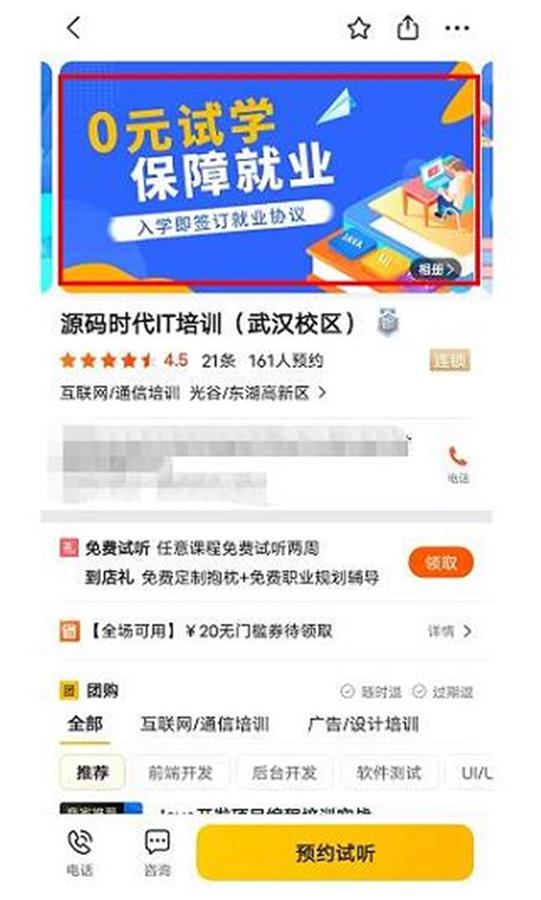Switch to the 互联网/通信培训 tab

(x=205, y=724)
